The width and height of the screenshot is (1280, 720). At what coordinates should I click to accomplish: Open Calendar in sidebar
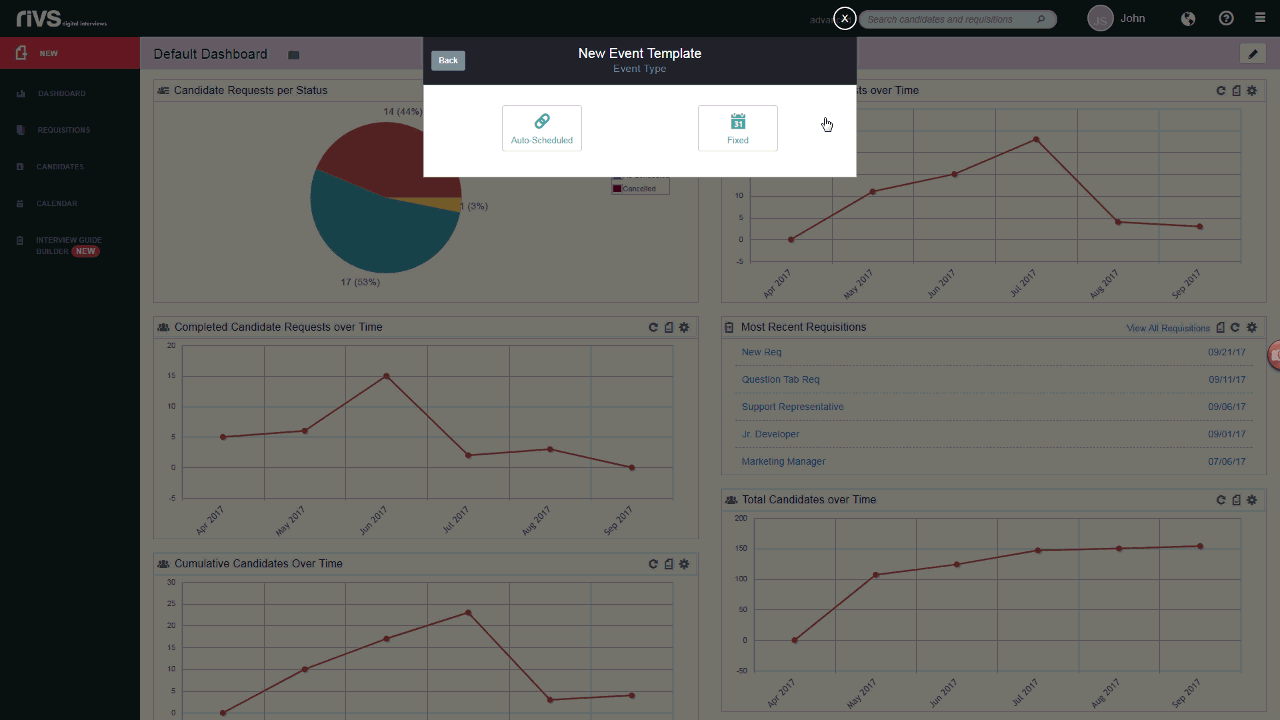57,203
